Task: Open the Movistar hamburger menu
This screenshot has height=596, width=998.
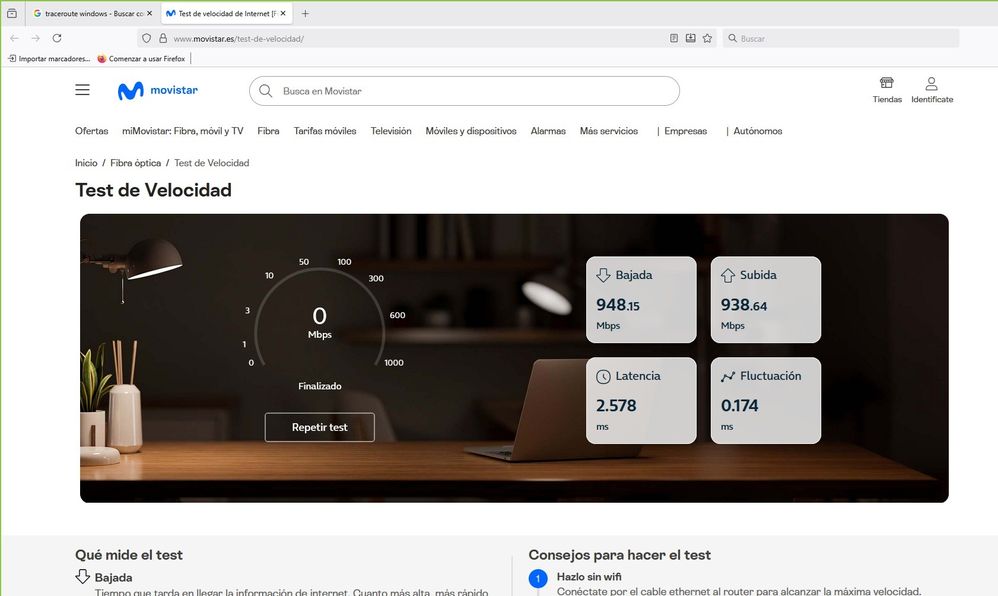Action: (82, 90)
